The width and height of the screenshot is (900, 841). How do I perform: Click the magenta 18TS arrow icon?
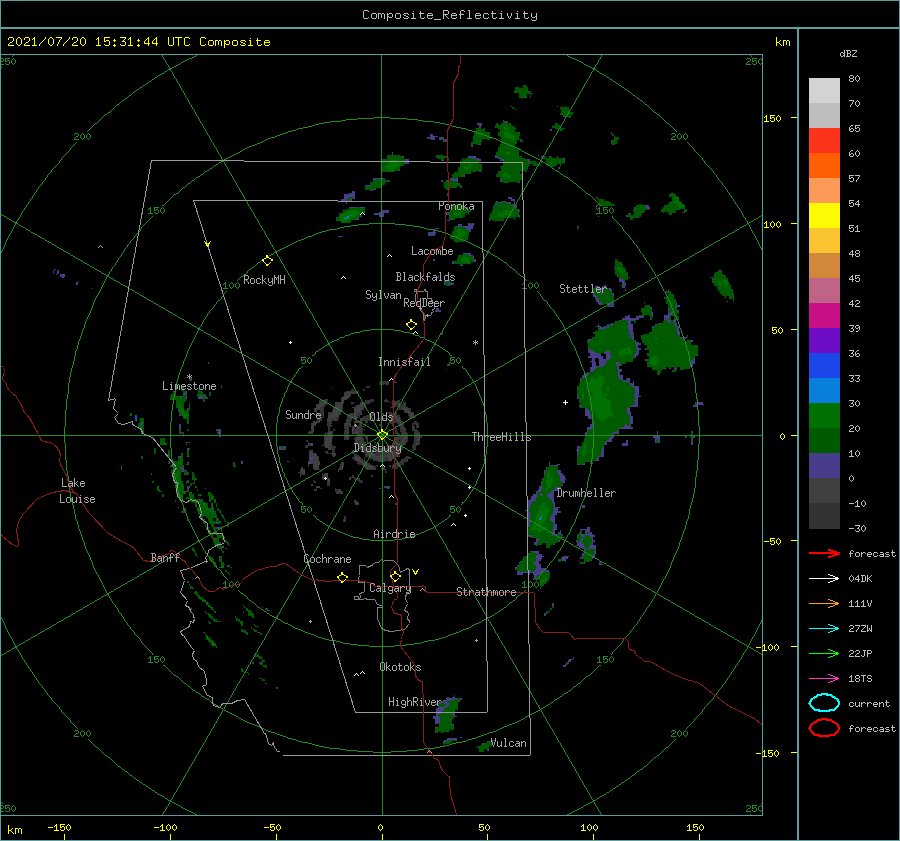824,679
